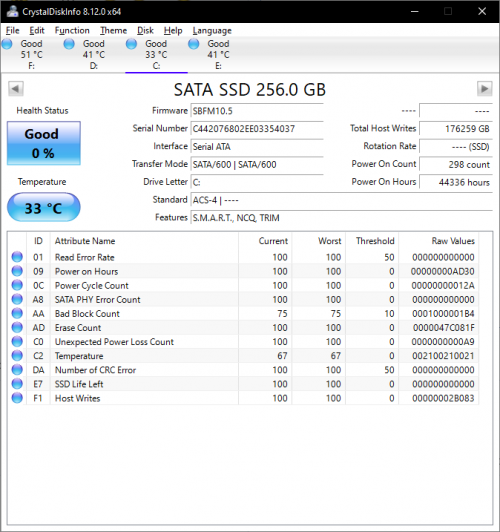Click the Power Cycle Count status orb
The height and width of the screenshot is (532, 500).
click(17, 285)
